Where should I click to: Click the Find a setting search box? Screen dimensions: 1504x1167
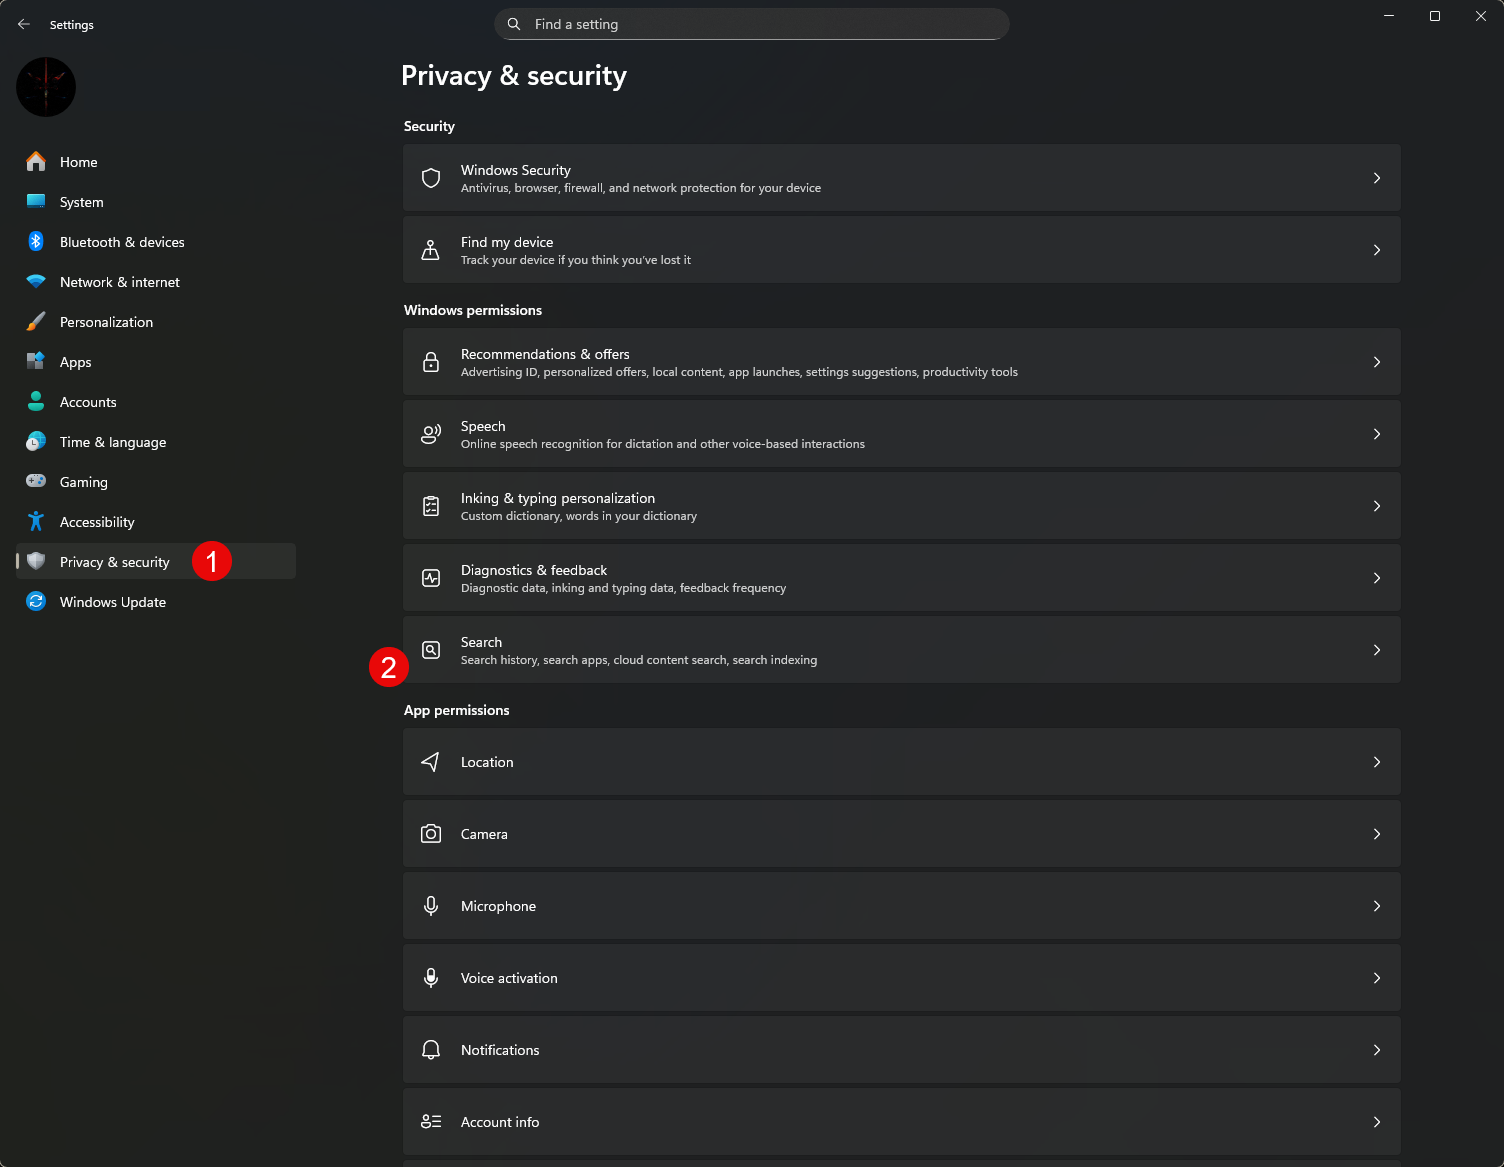(752, 24)
